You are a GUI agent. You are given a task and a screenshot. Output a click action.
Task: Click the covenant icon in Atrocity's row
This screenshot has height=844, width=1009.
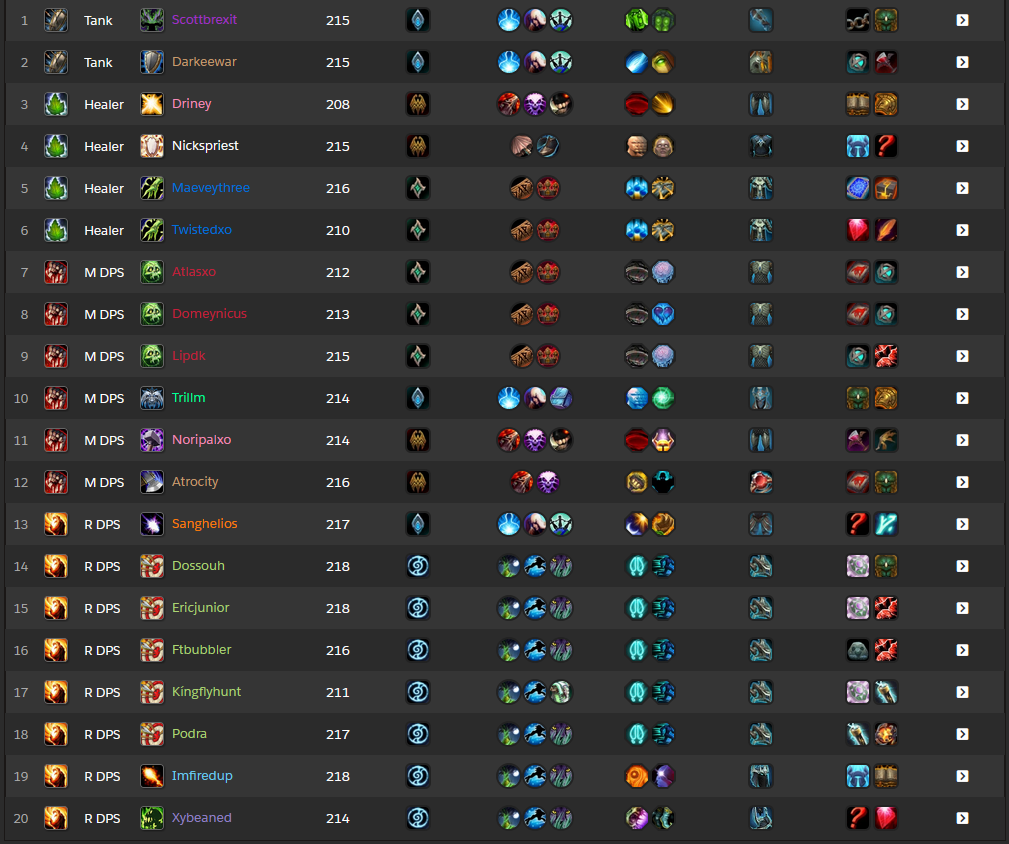click(x=418, y=482)
